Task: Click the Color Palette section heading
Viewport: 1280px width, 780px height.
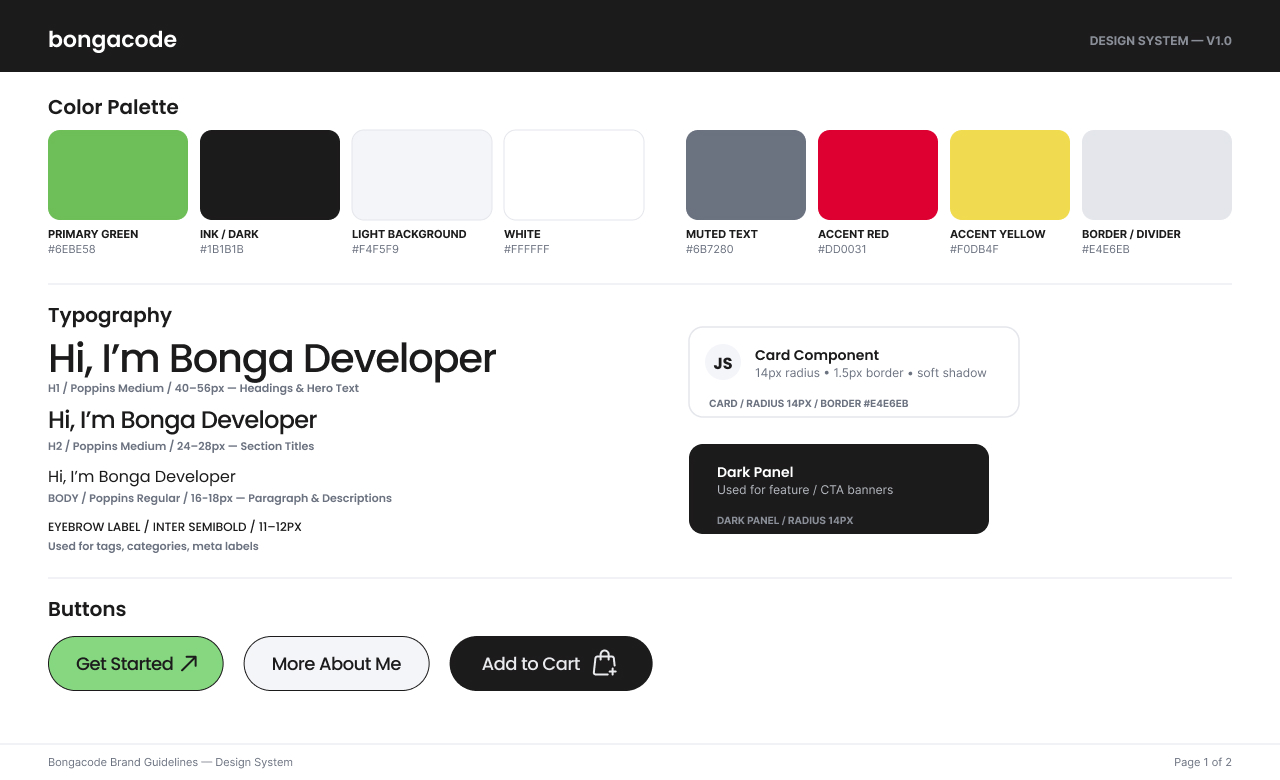Action: (113, 107)
